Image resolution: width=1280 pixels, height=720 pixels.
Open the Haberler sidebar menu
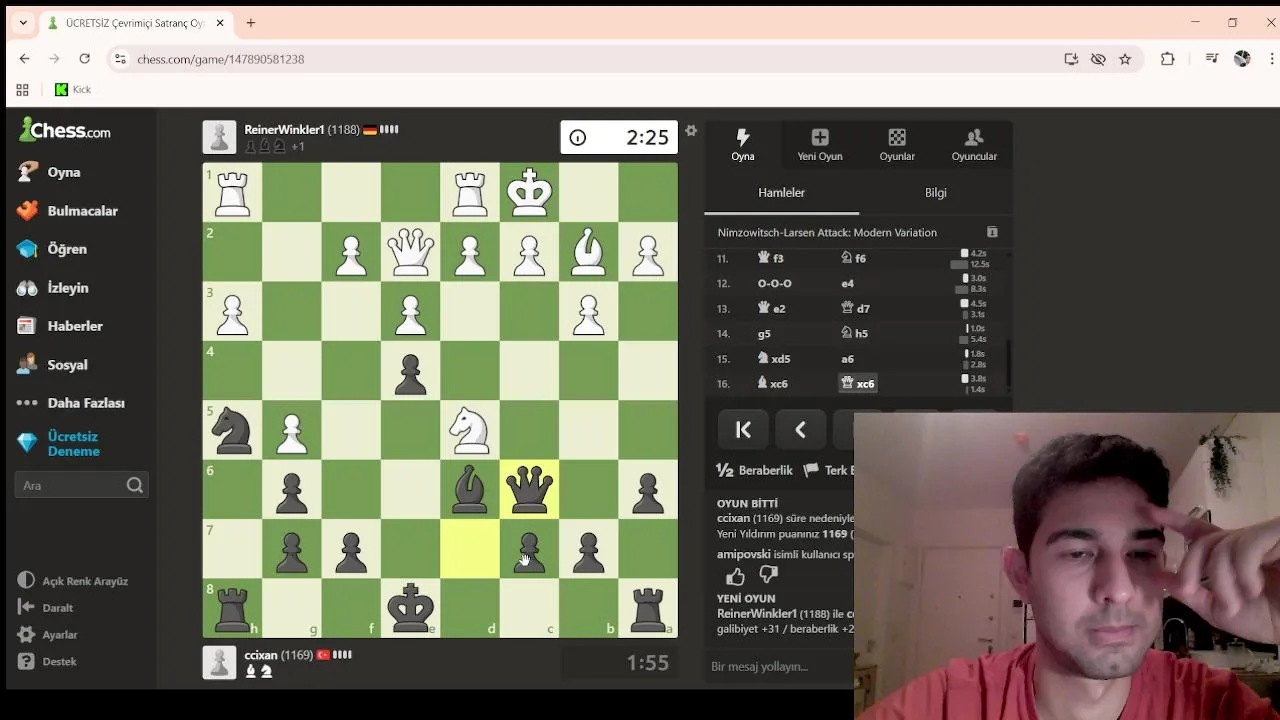(60, 326)
